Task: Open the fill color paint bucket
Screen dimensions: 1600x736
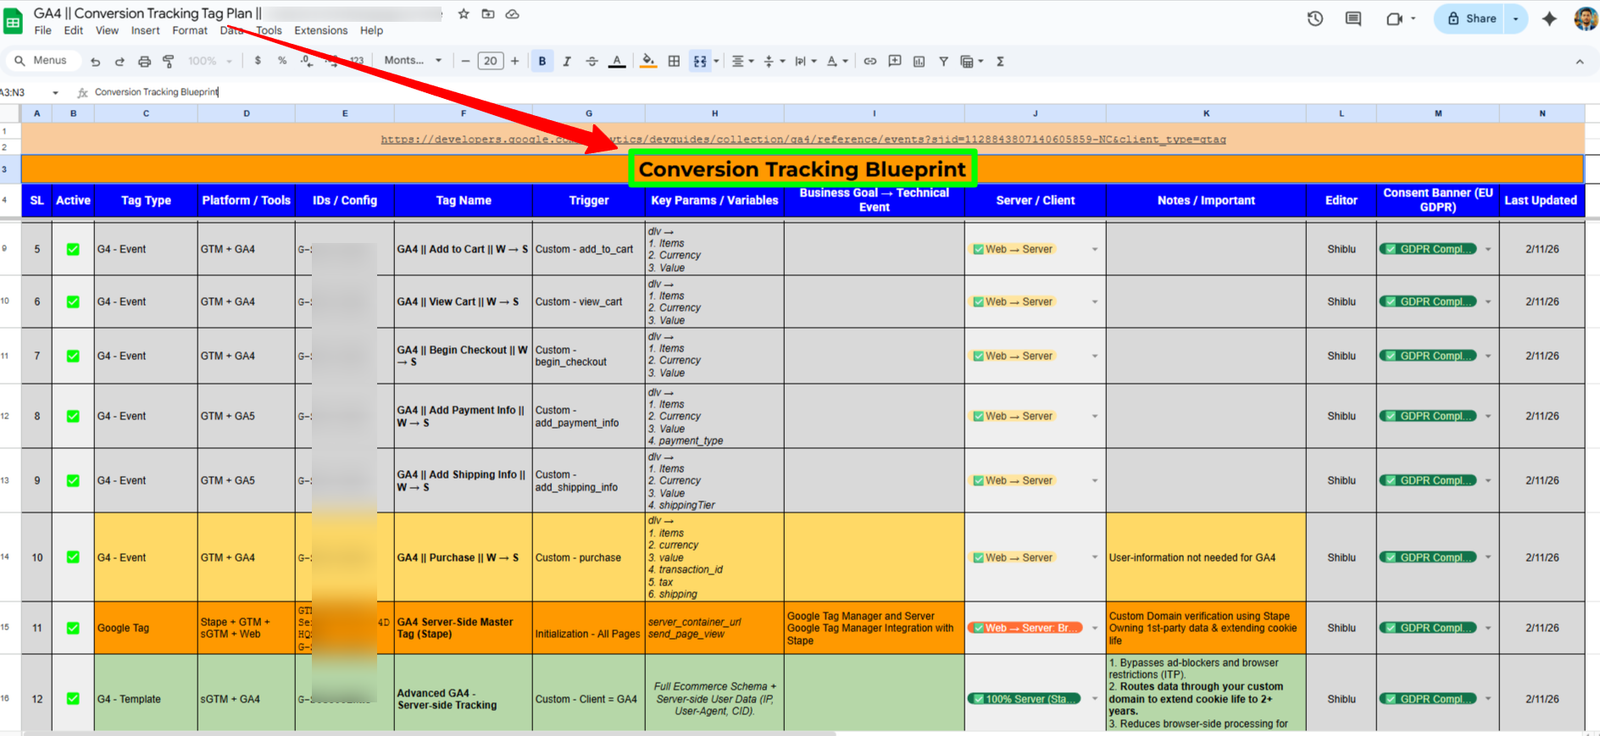Action: click(x=648, y=61)
